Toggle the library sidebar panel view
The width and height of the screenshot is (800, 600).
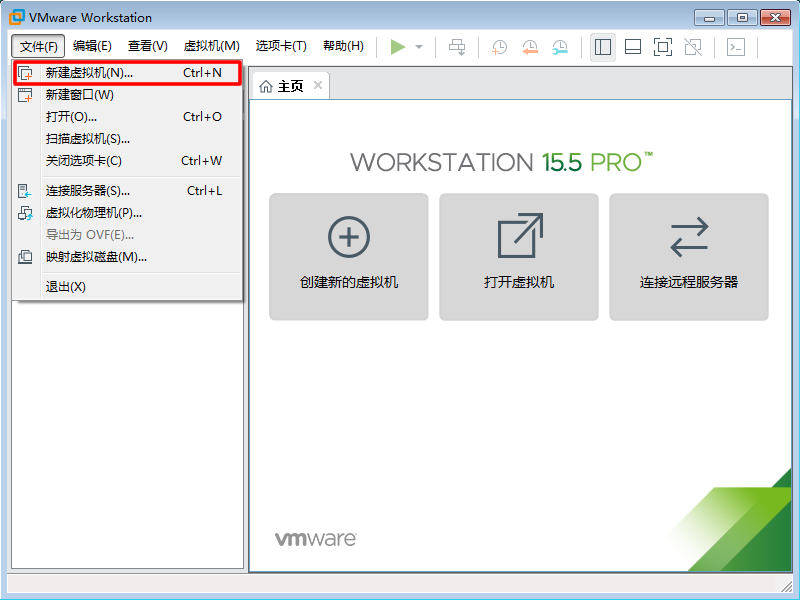602,47
